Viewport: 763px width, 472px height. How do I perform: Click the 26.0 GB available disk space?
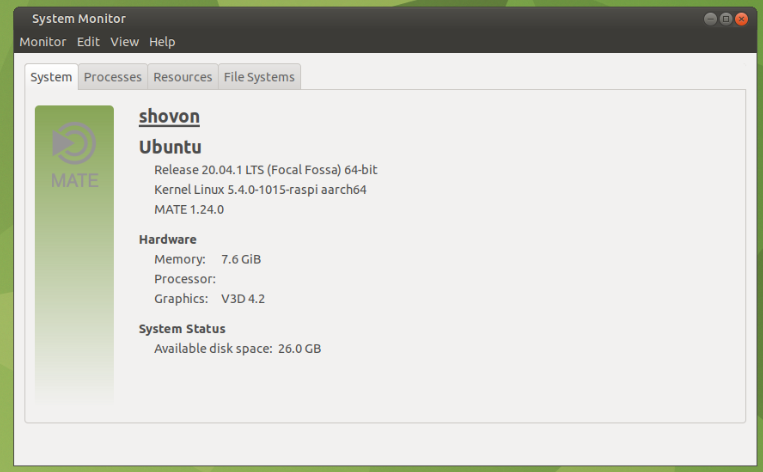pos(299,348)
